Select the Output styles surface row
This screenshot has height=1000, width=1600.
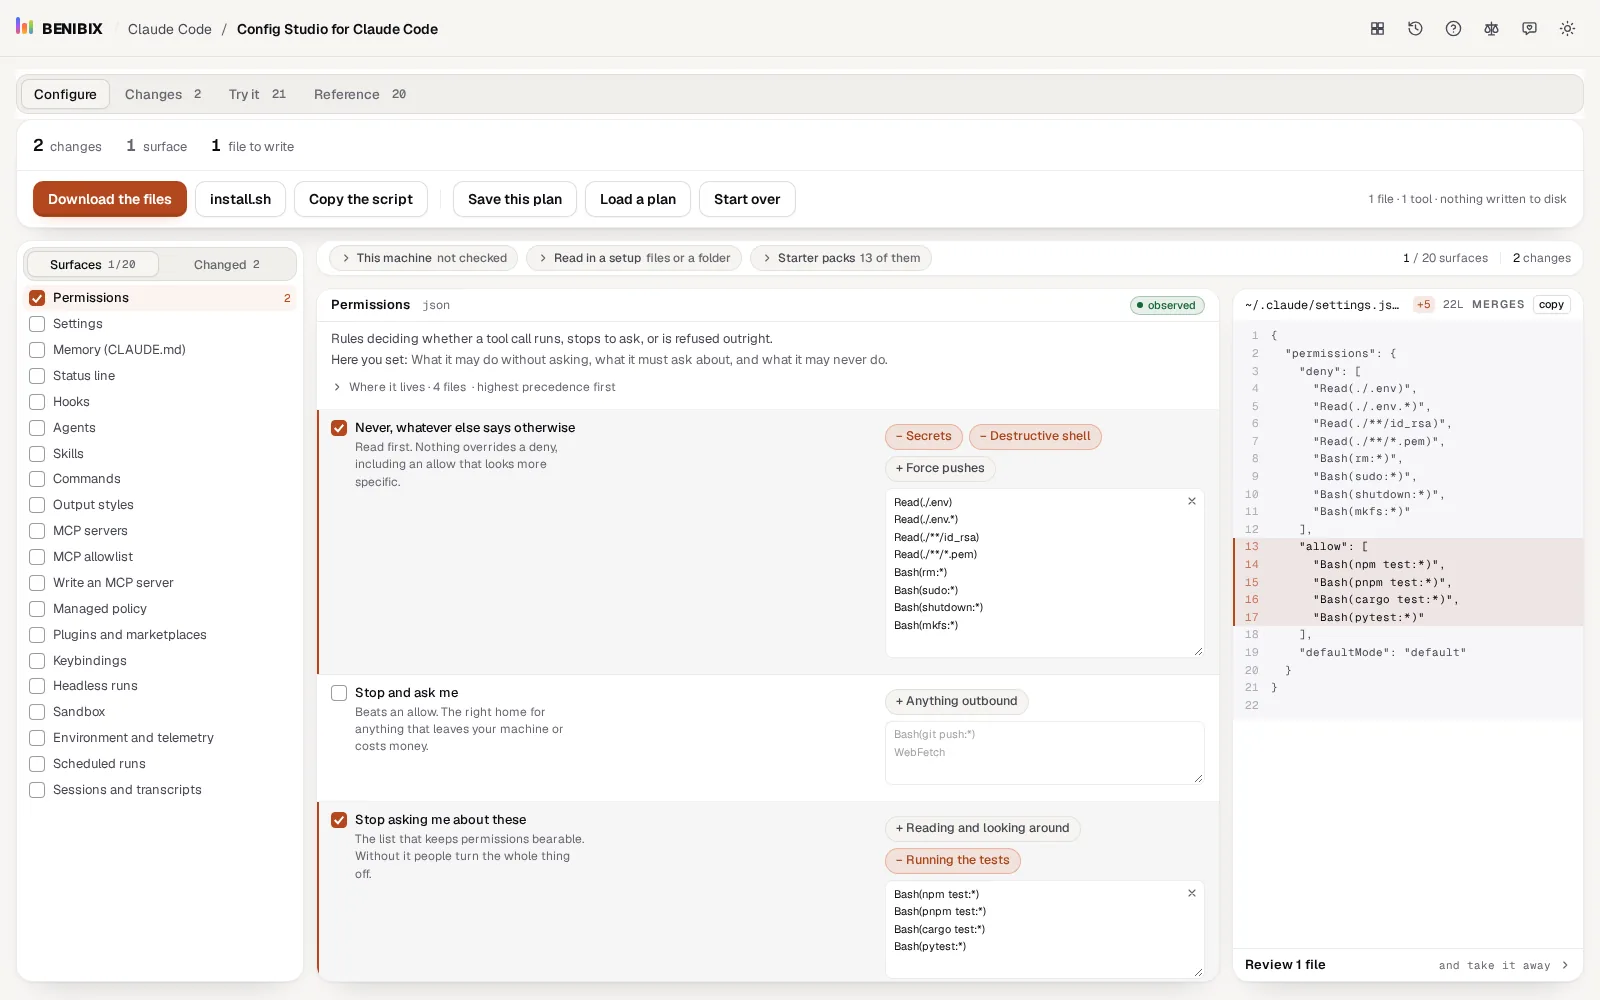160,505
